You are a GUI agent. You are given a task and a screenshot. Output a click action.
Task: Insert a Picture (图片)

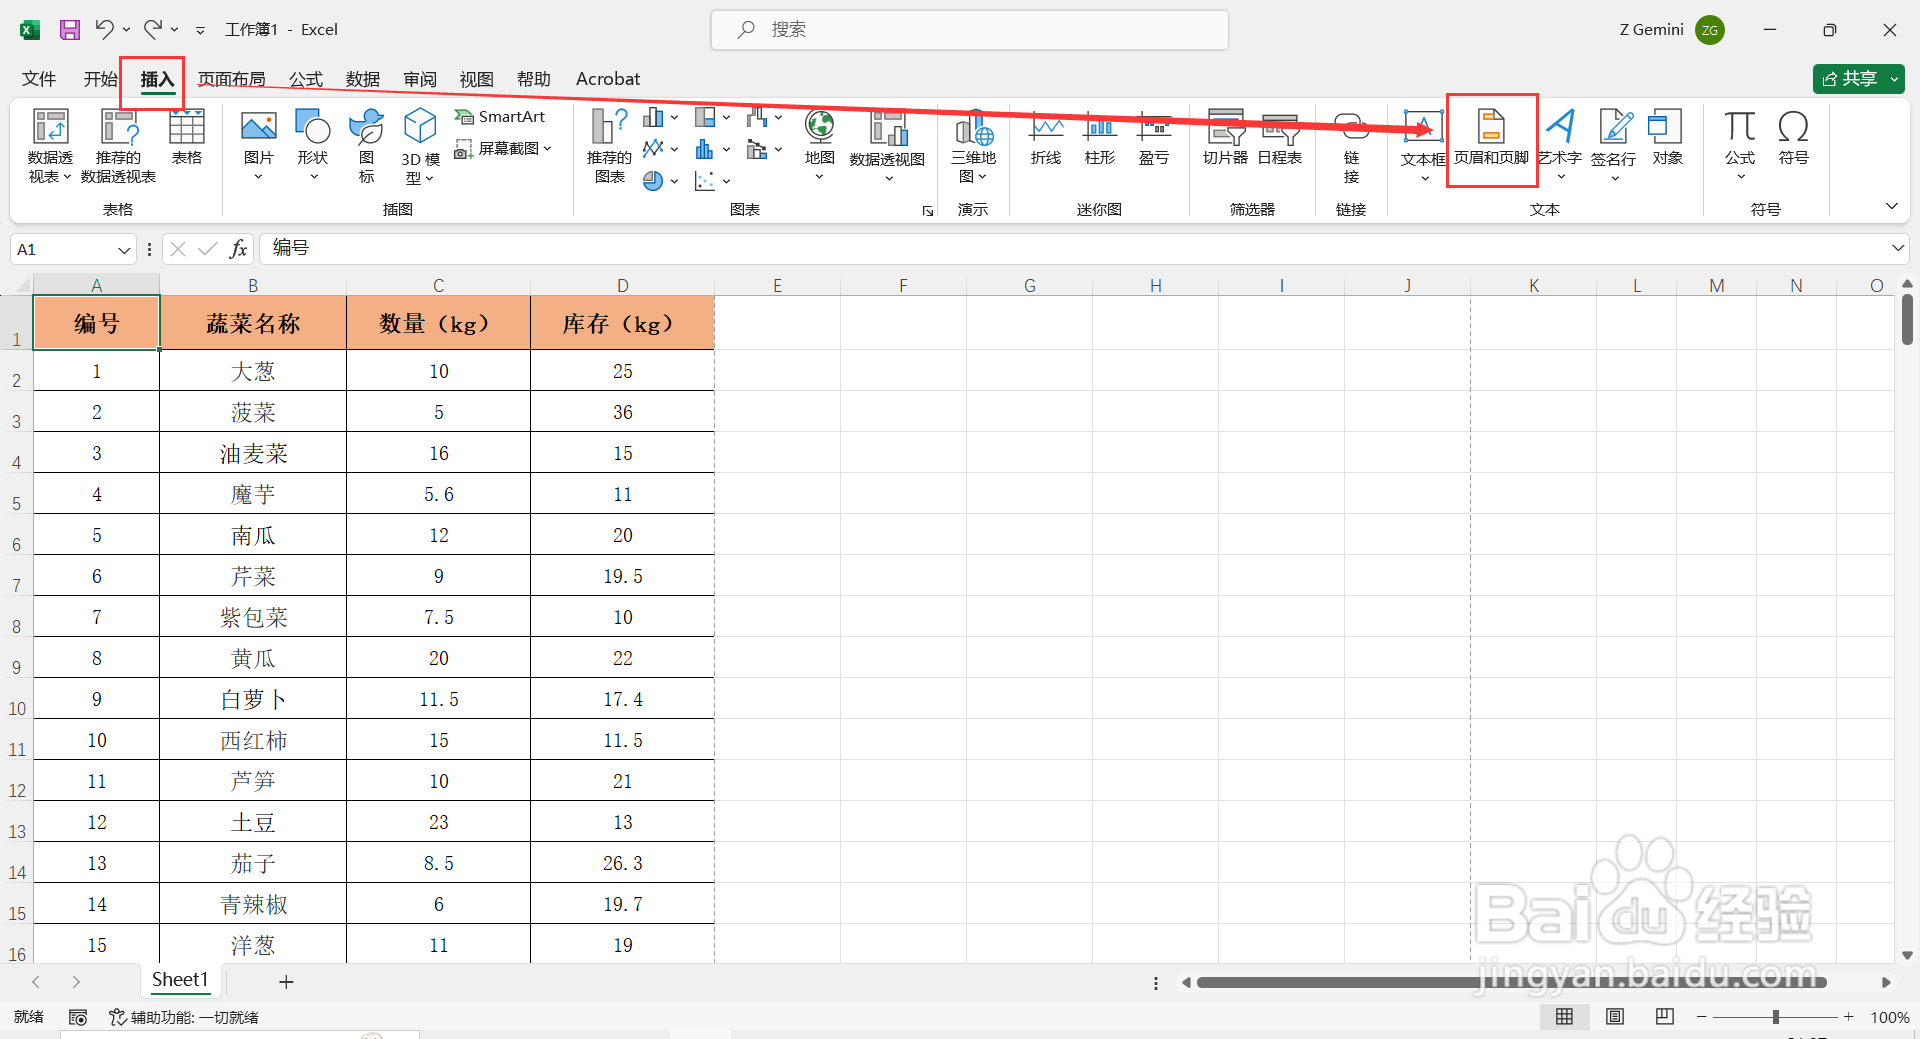pyautogui.click(x=258, y=145)
